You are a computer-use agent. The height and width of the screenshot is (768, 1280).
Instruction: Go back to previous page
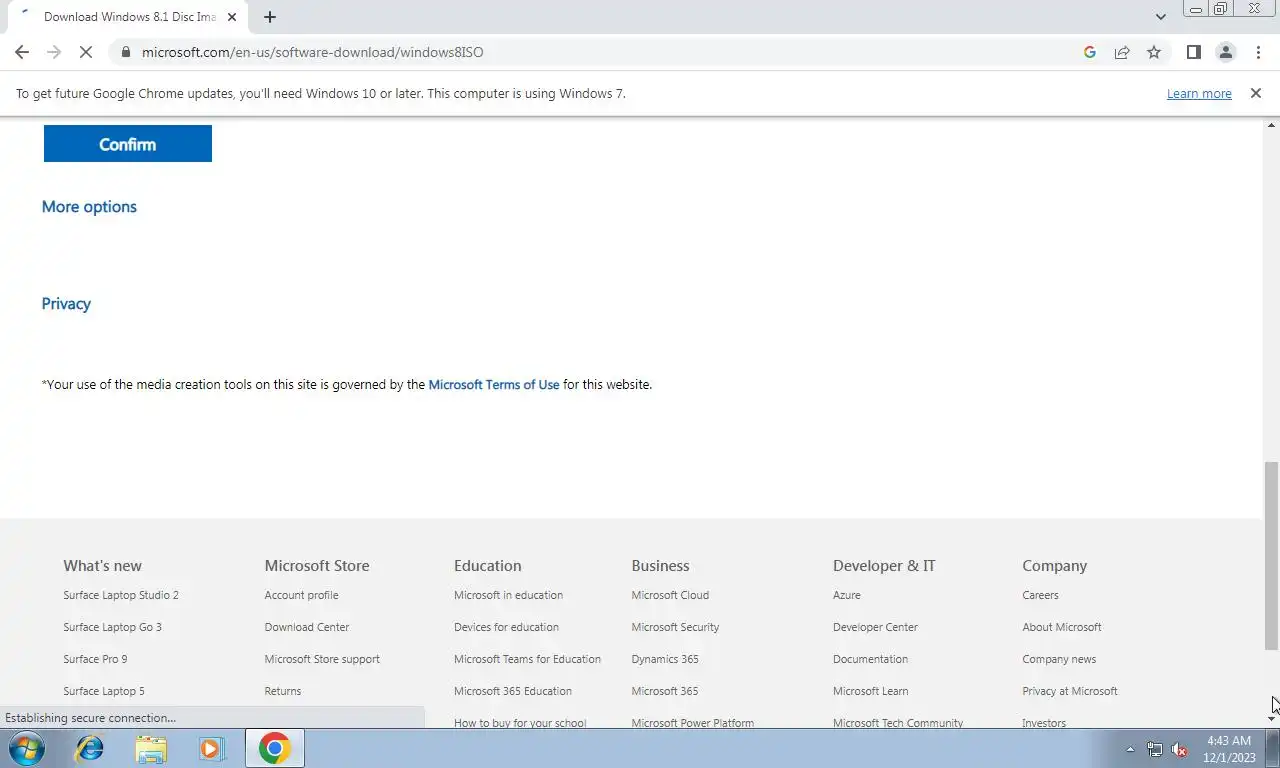coord(22,52)
